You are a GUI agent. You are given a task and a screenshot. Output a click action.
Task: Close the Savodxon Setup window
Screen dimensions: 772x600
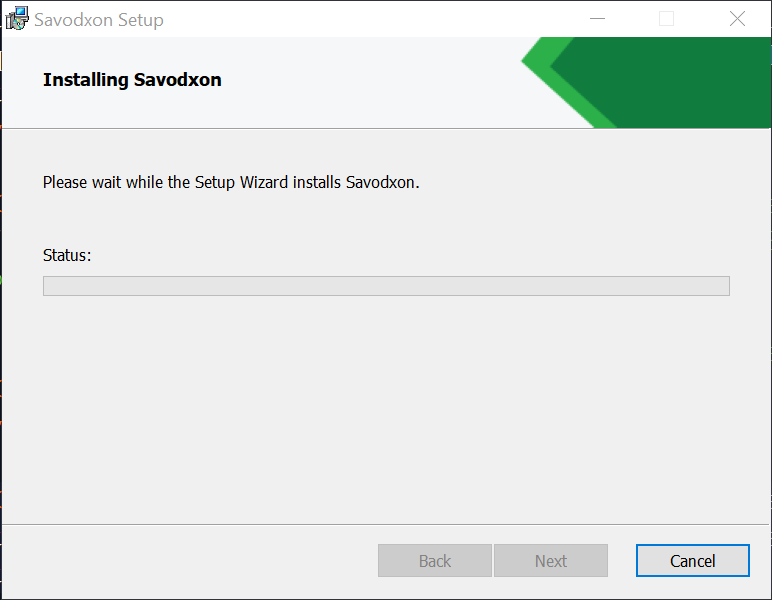click(737, 19)
